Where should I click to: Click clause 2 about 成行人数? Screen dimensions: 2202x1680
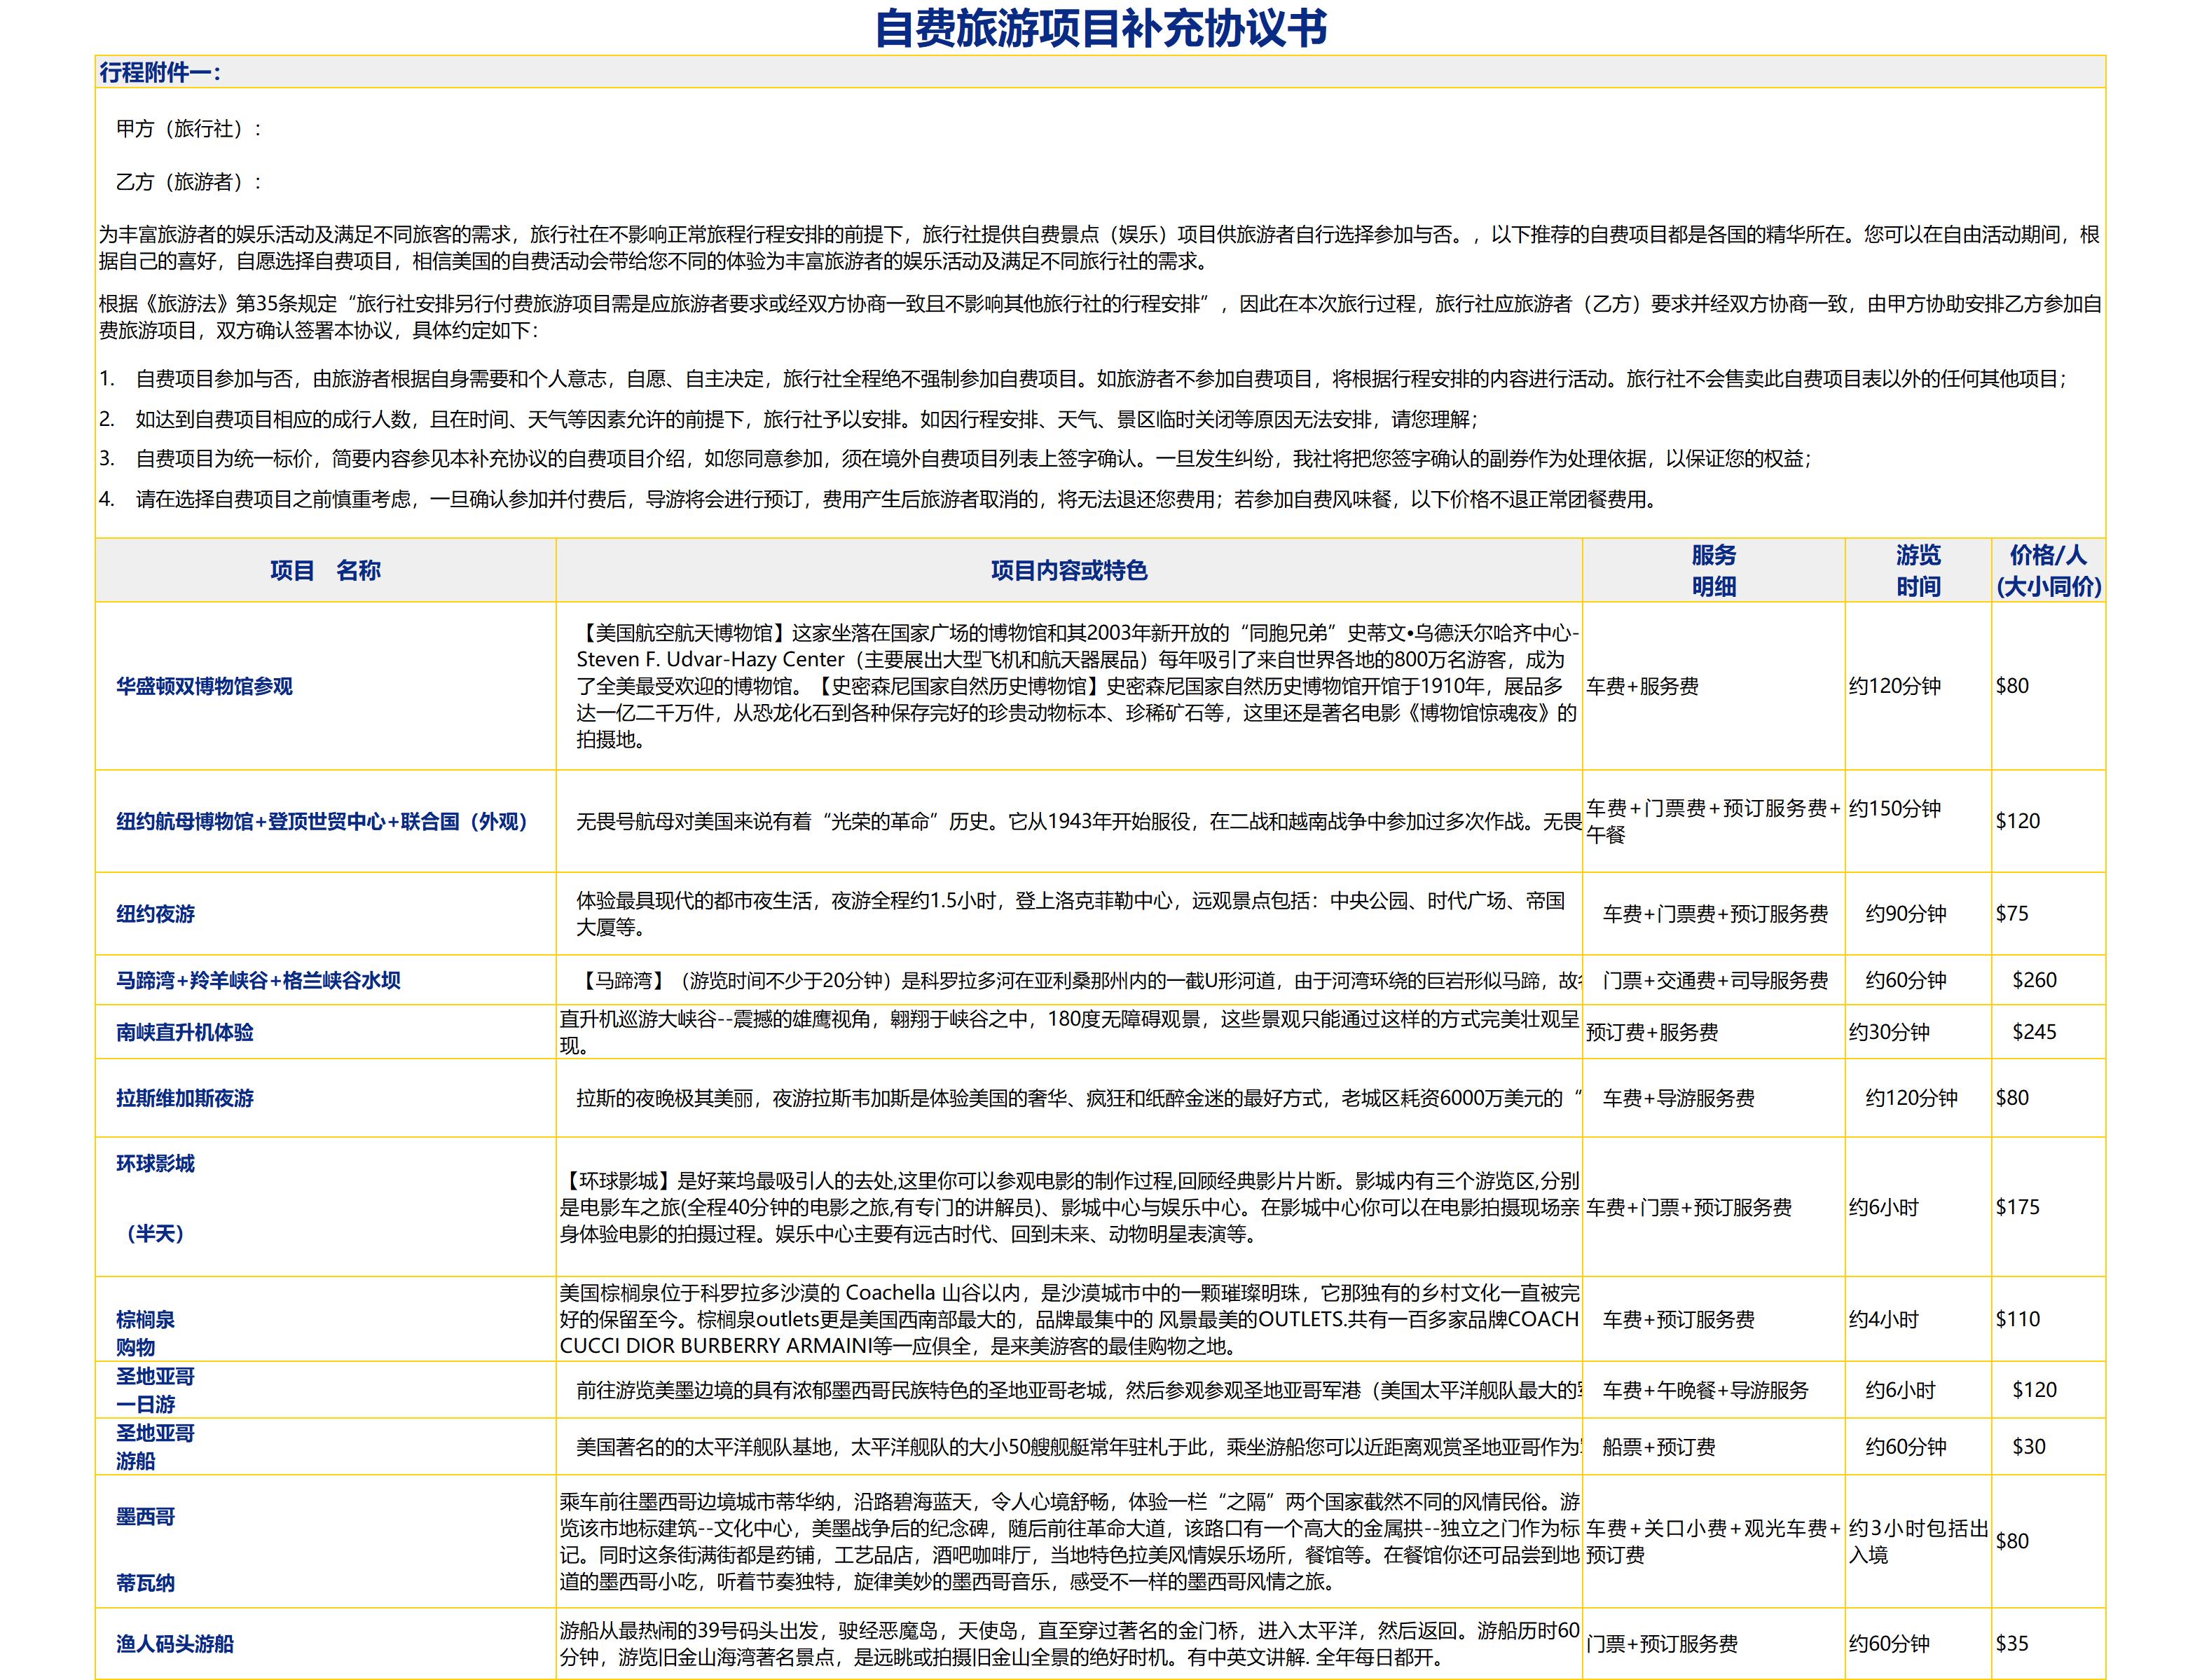(789, 419)
